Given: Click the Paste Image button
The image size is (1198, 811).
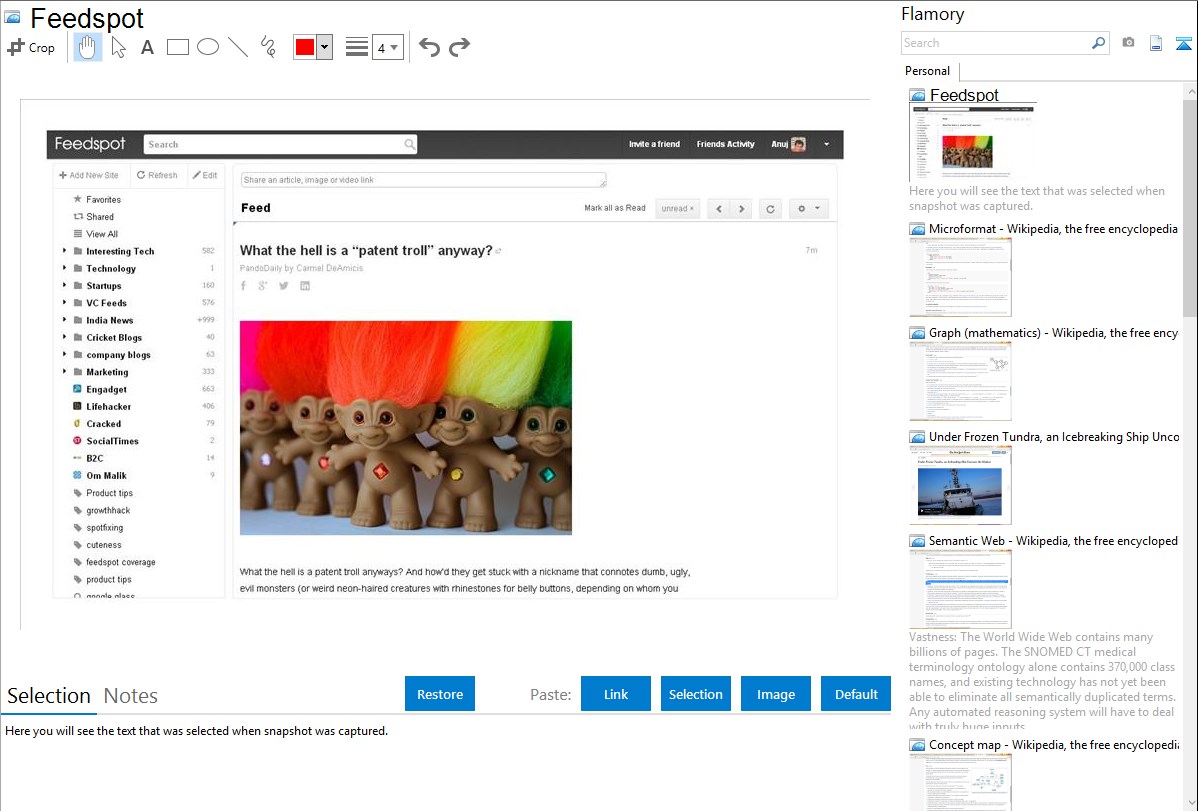Looking at the screenshot, I should [775, 694].
